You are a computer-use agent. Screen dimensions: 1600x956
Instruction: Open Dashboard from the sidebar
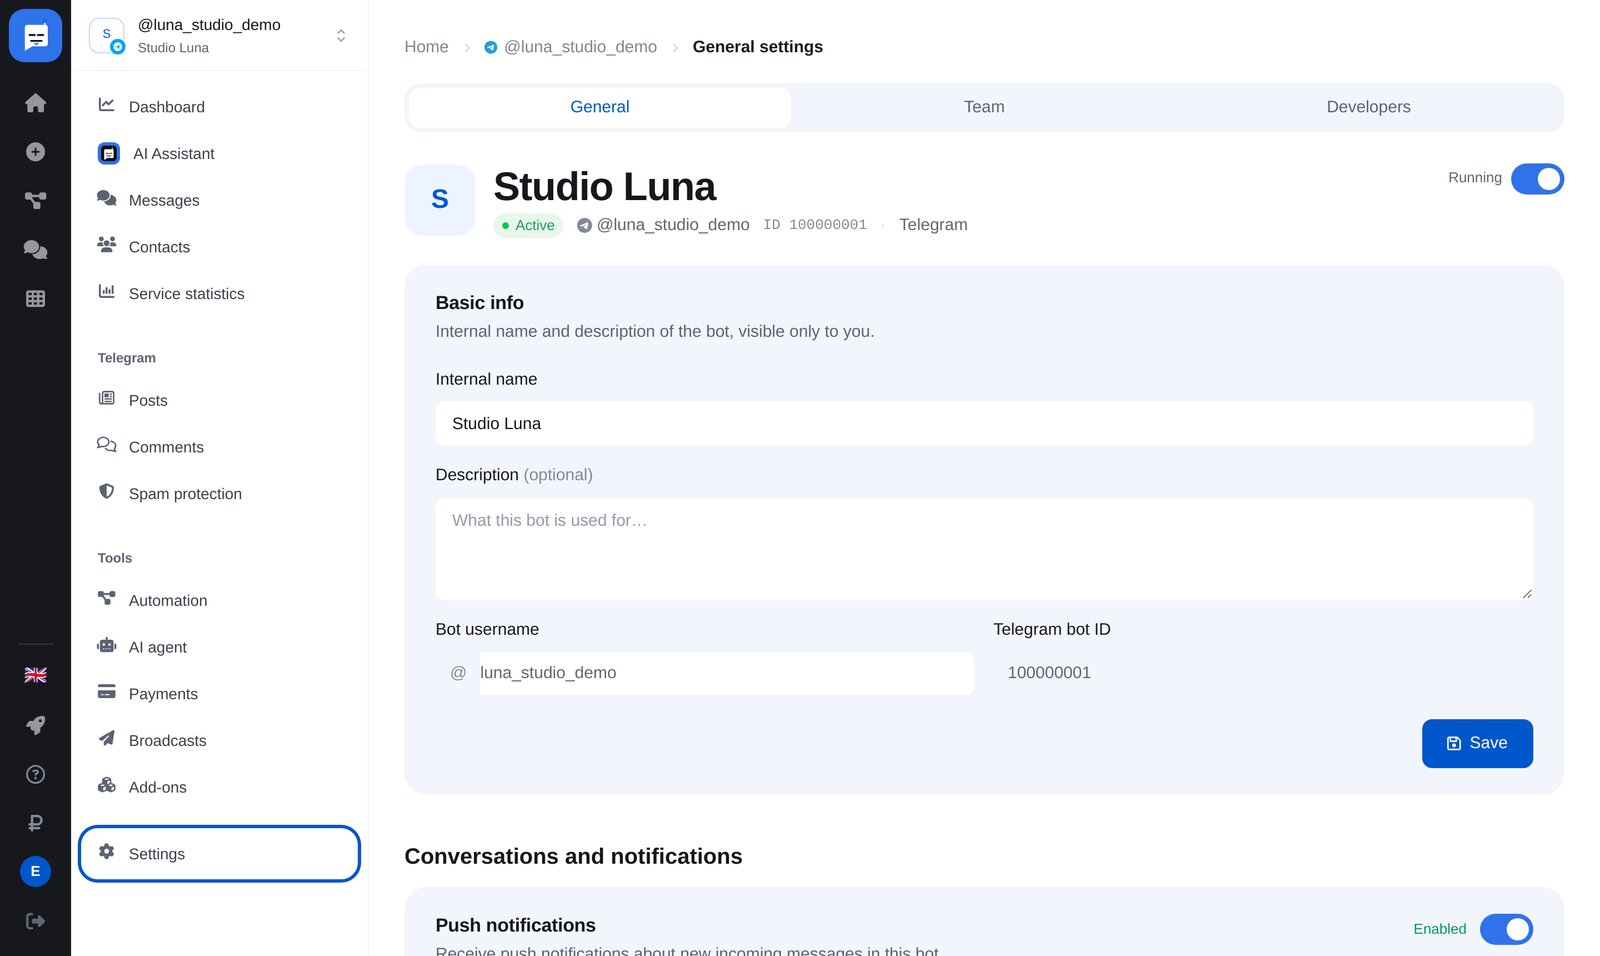tap(219, 107)
